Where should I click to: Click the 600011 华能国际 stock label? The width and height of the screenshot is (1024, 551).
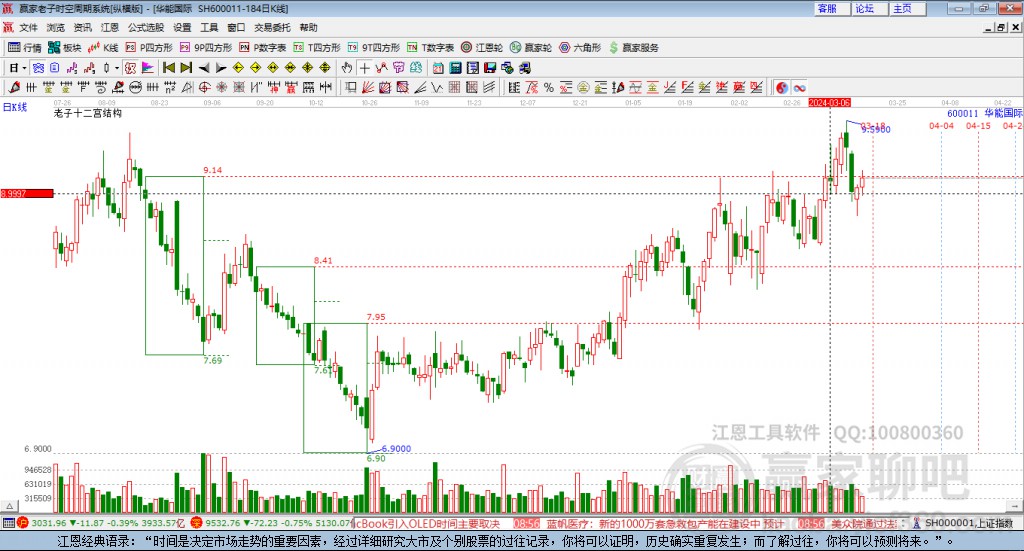(985, 113)
